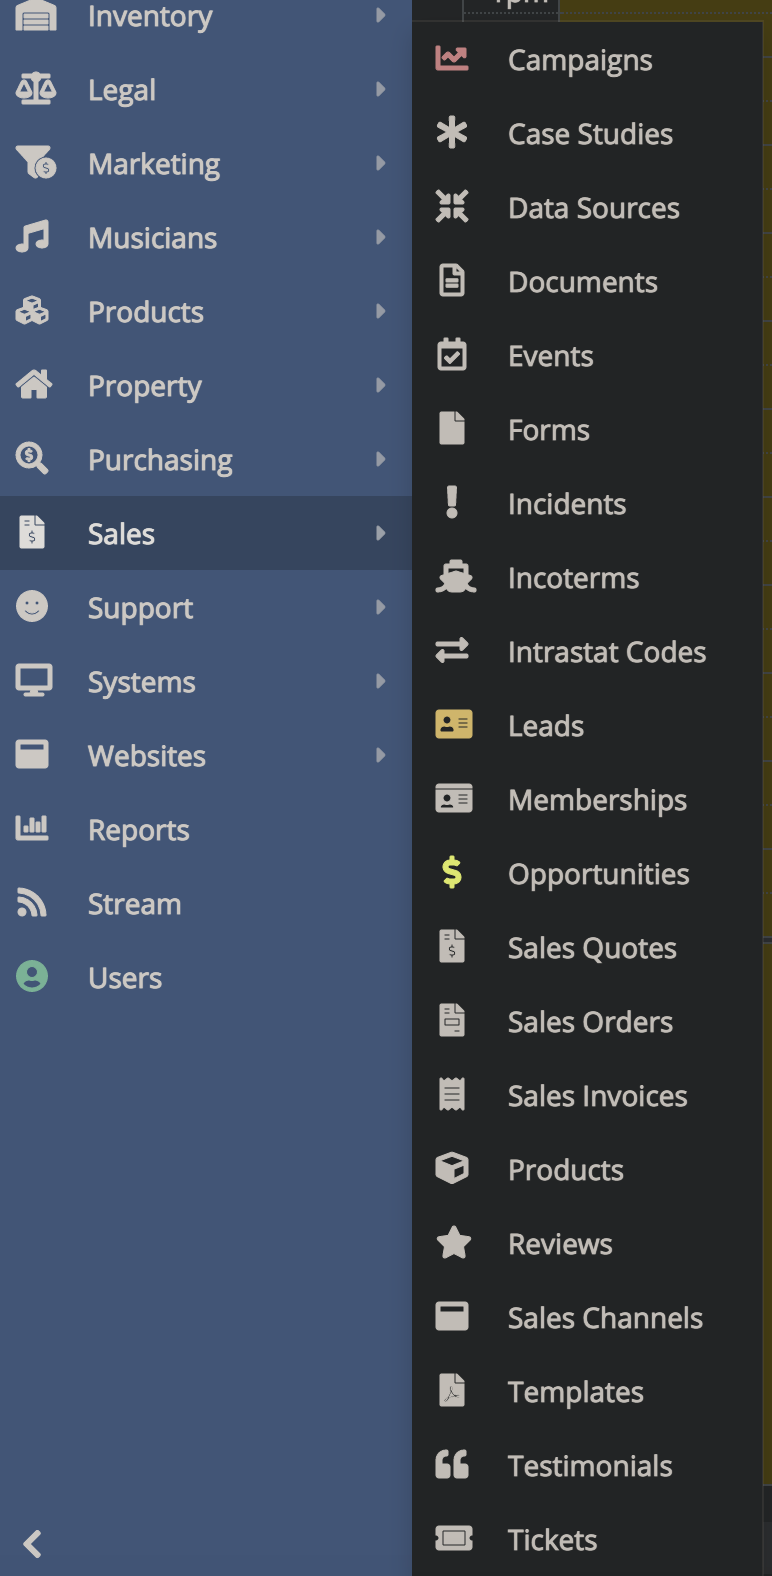This screenshot has width=772, height=1576.
Task: Click the Campaigns chart icon
Action: pyautogui.click(x=452, y=59)
